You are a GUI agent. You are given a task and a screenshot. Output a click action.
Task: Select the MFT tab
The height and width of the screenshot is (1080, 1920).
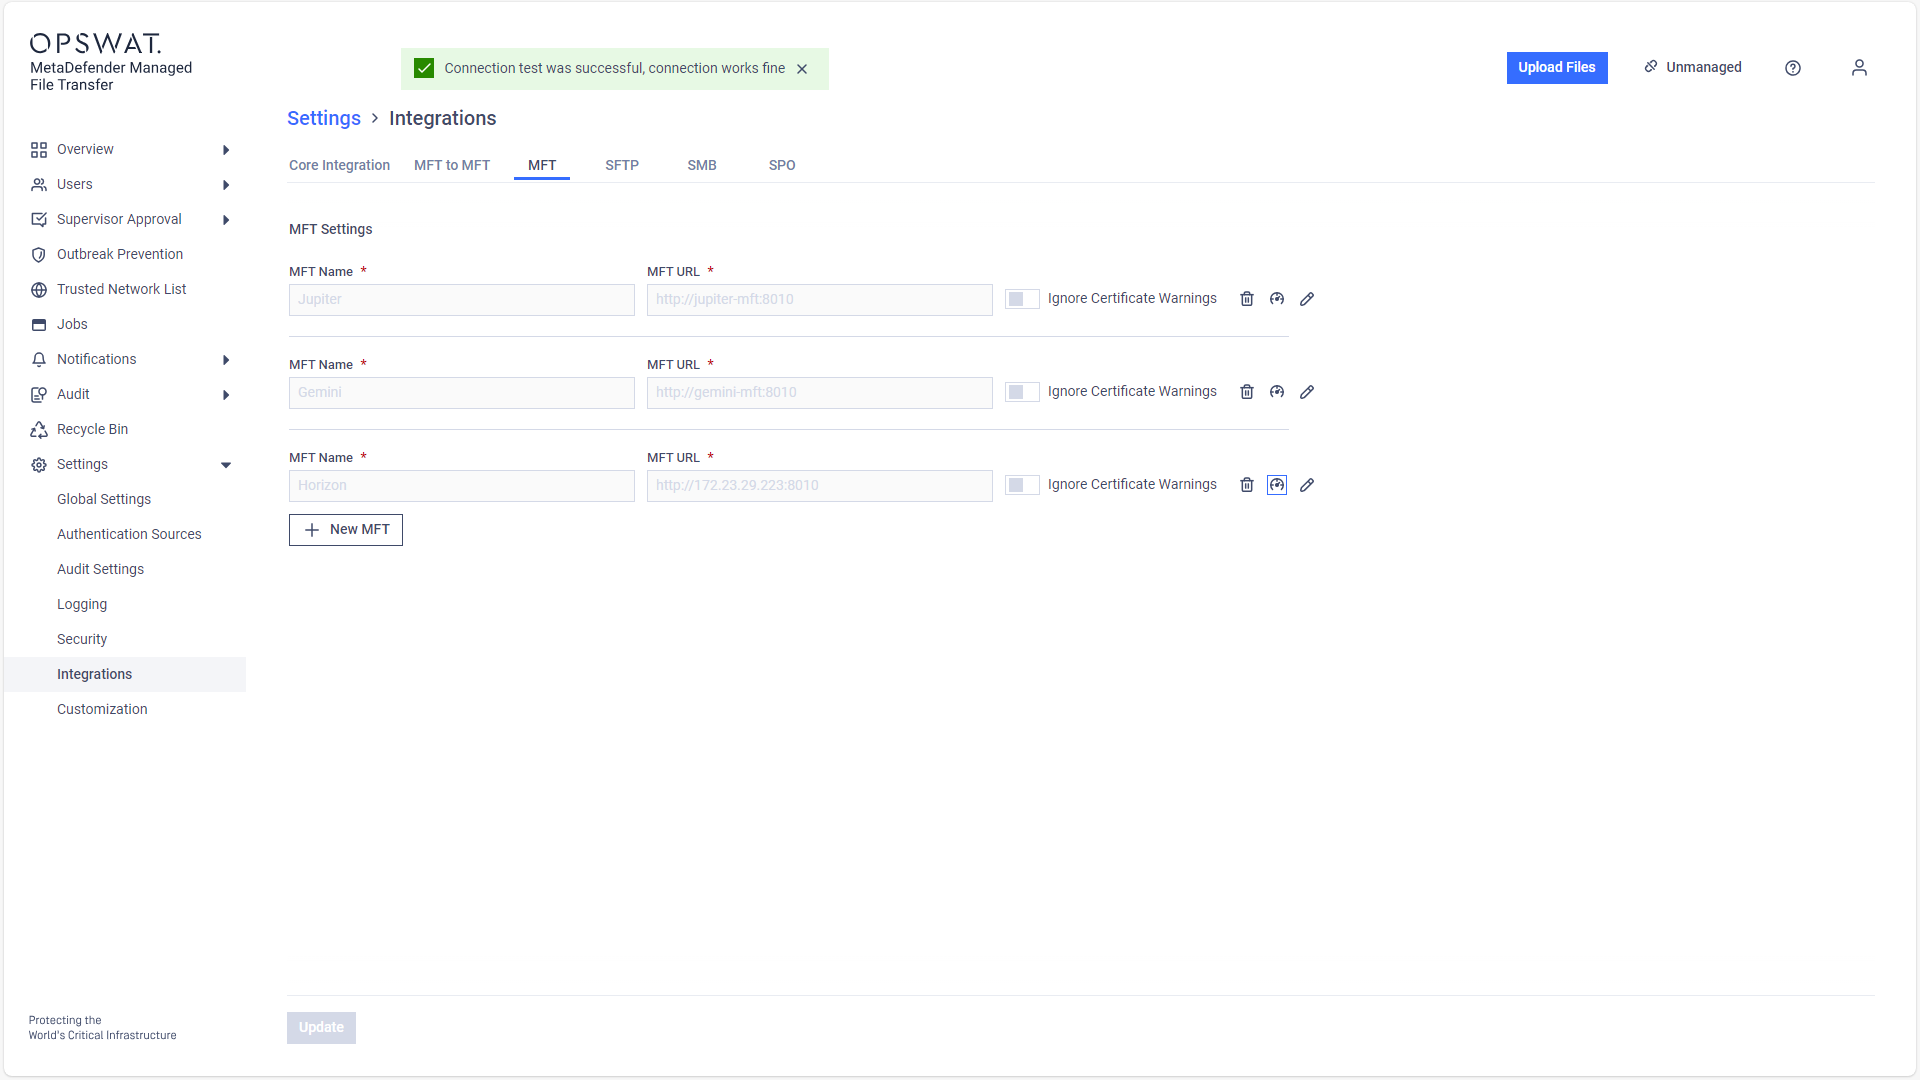[542, 166]
